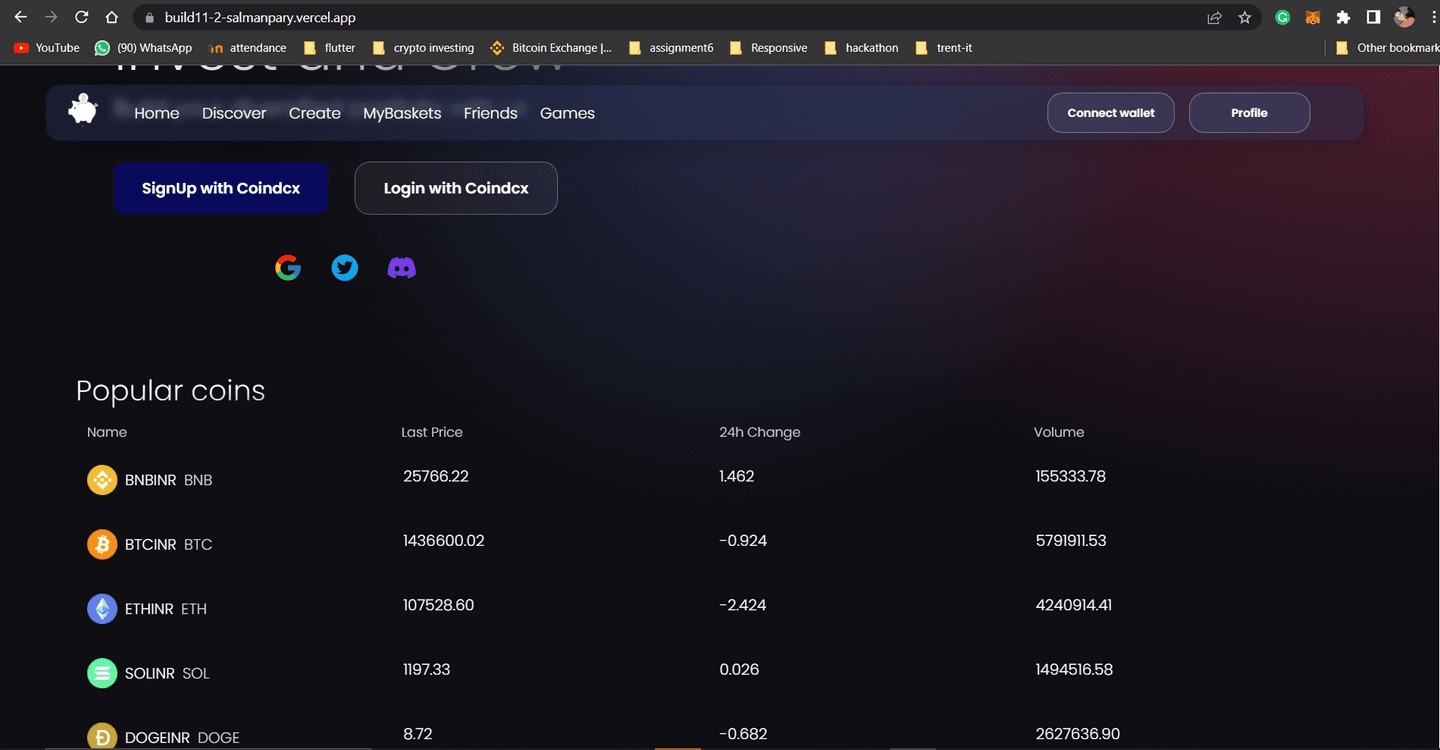The width and height of the screenshot is (1440, 750).
Task: Click the piggy bank logo icon
Action: (83, 109)
